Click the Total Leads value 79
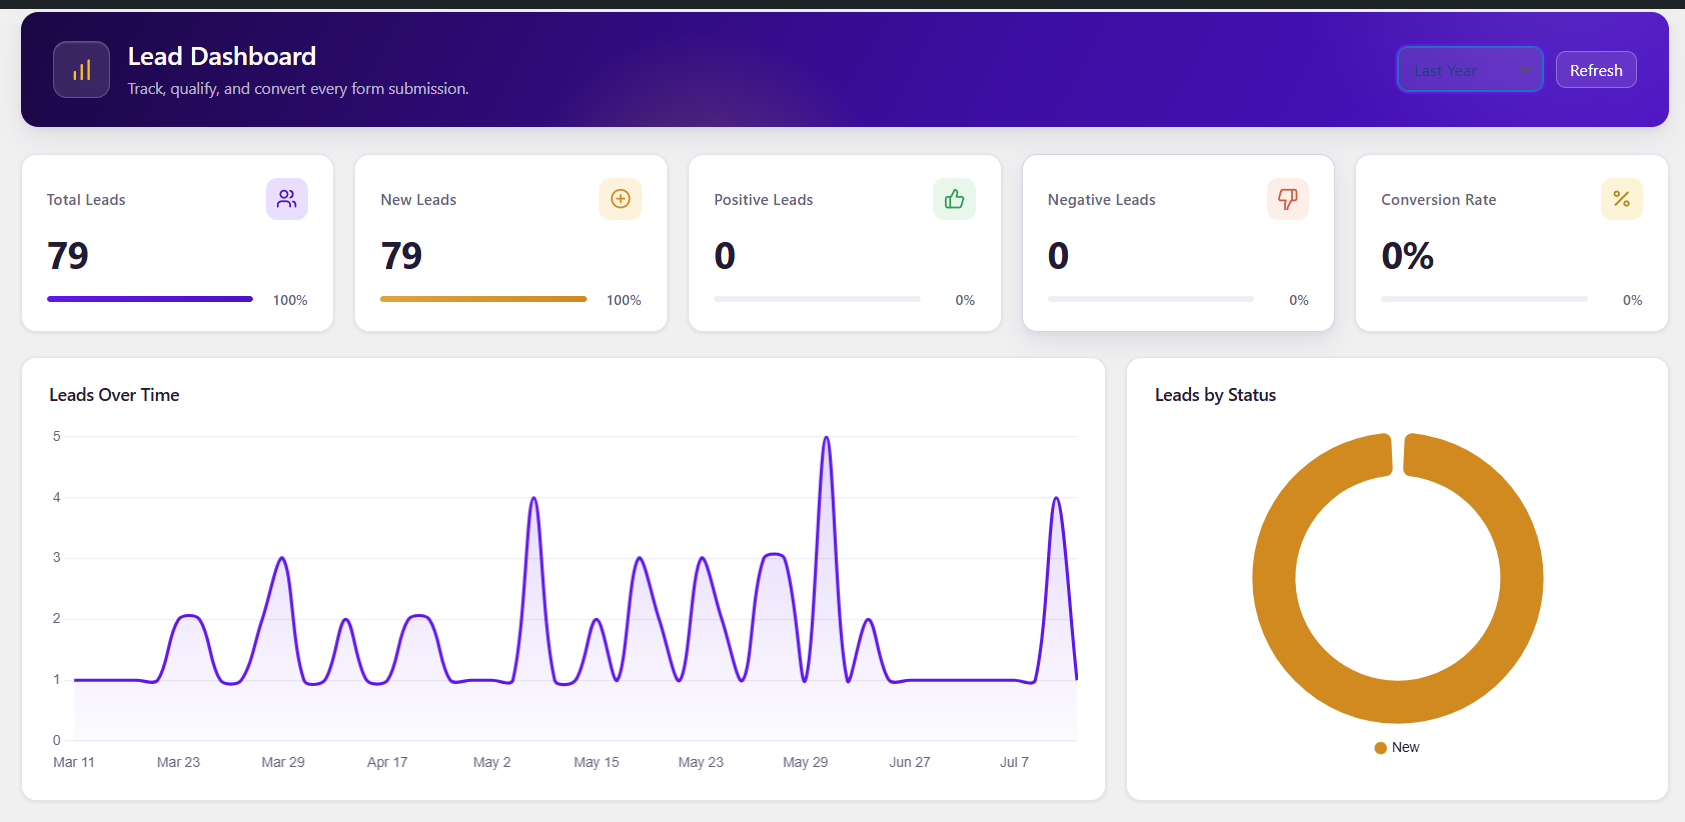Image resolution: width=1685 pixels, height=822 pixels. (68, 256)
